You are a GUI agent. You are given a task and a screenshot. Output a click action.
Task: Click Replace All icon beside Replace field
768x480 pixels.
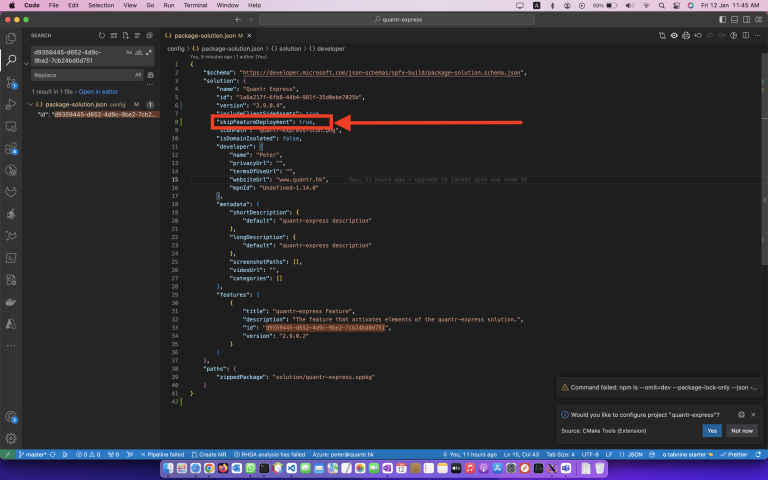point(150,75)
